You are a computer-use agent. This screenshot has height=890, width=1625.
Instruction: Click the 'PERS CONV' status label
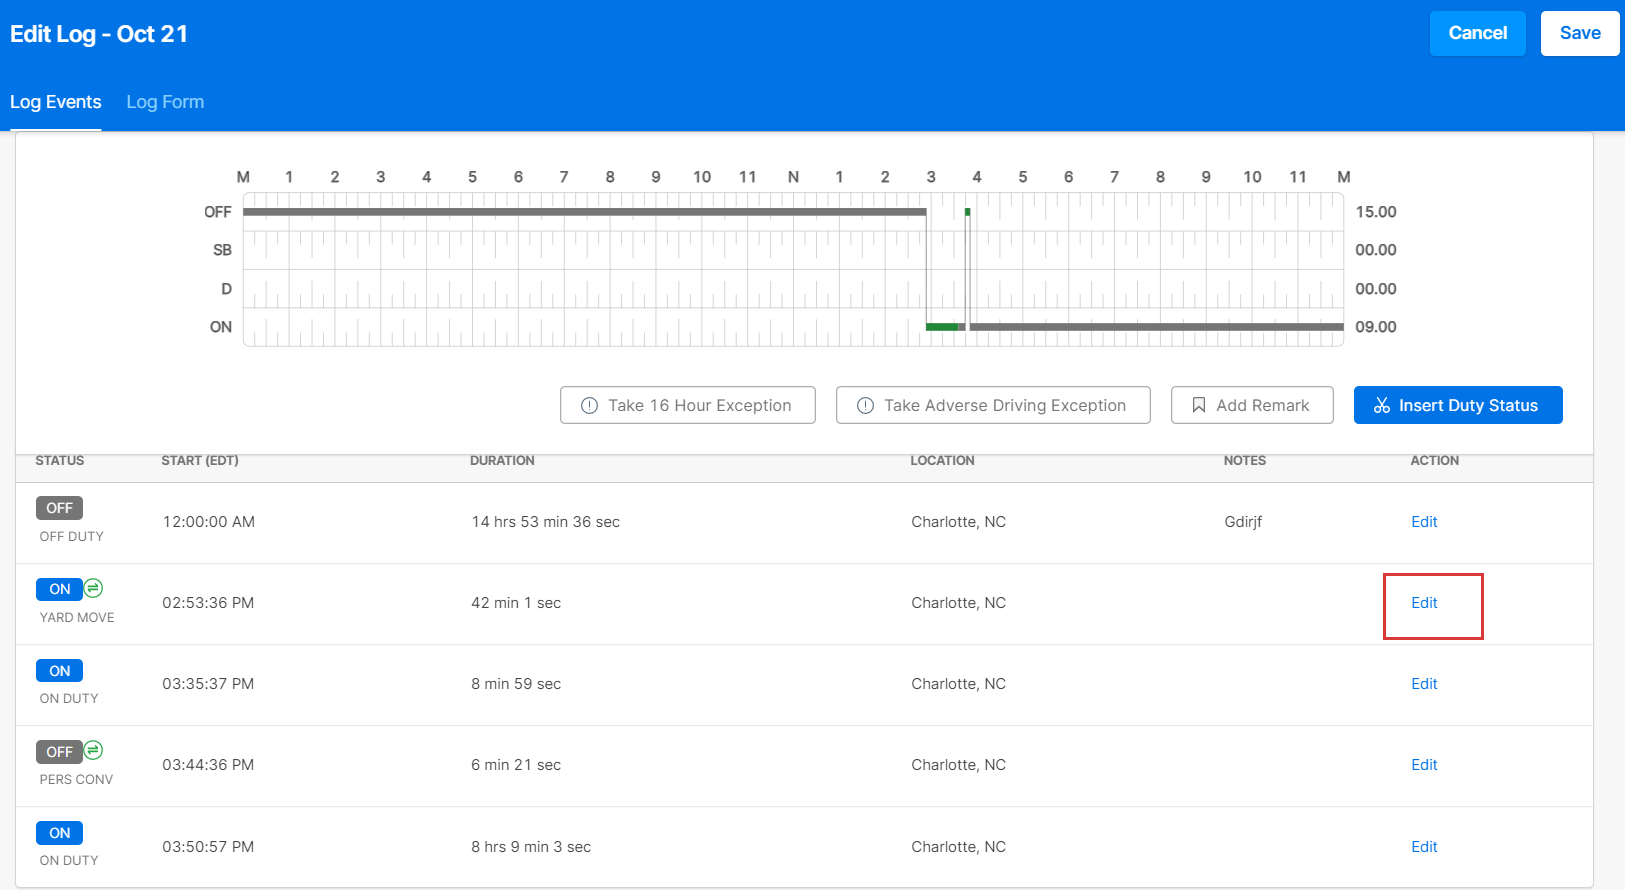pos(76,780)
